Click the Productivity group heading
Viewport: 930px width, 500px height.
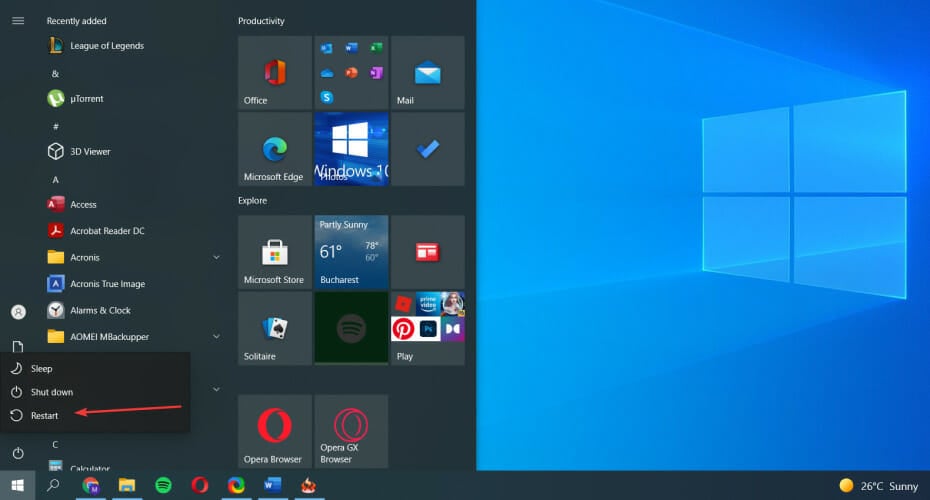pos(261,21)
